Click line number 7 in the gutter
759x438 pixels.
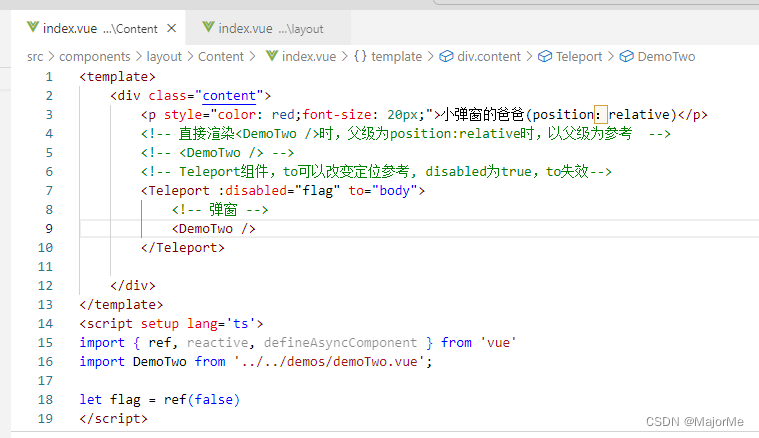49,191
